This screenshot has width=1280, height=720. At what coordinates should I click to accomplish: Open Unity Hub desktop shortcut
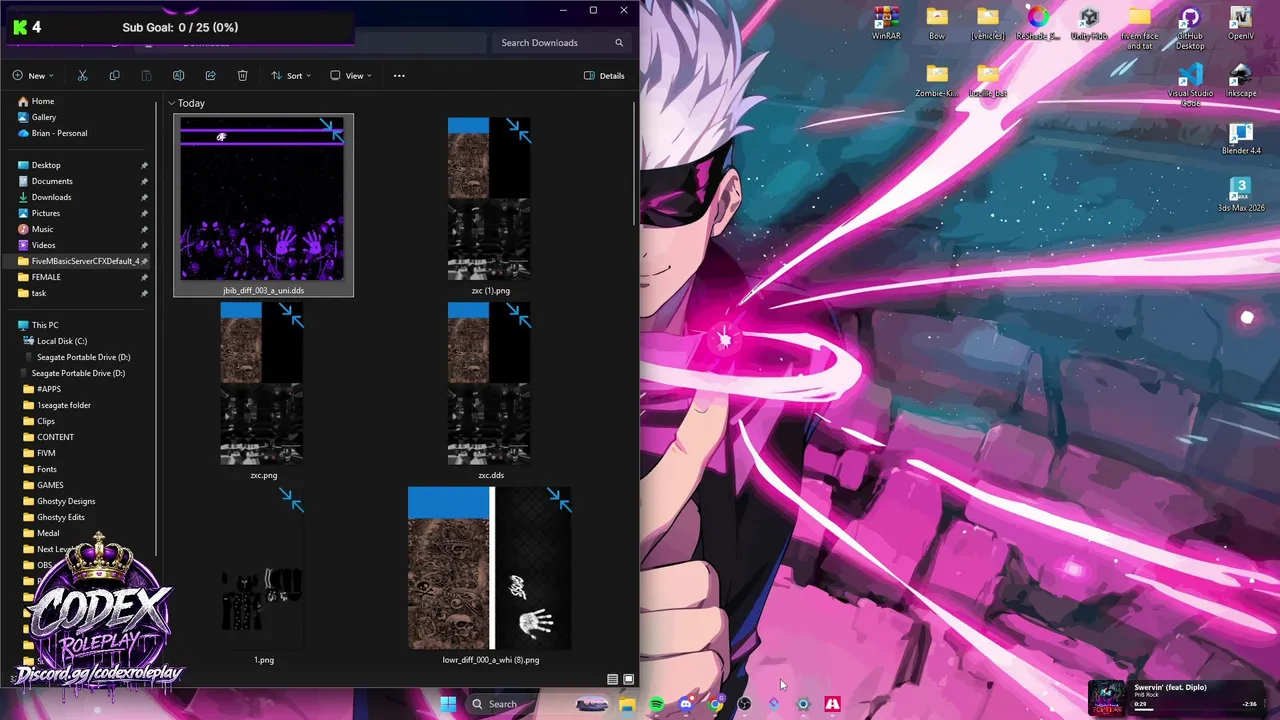(x=1089, y=24)
